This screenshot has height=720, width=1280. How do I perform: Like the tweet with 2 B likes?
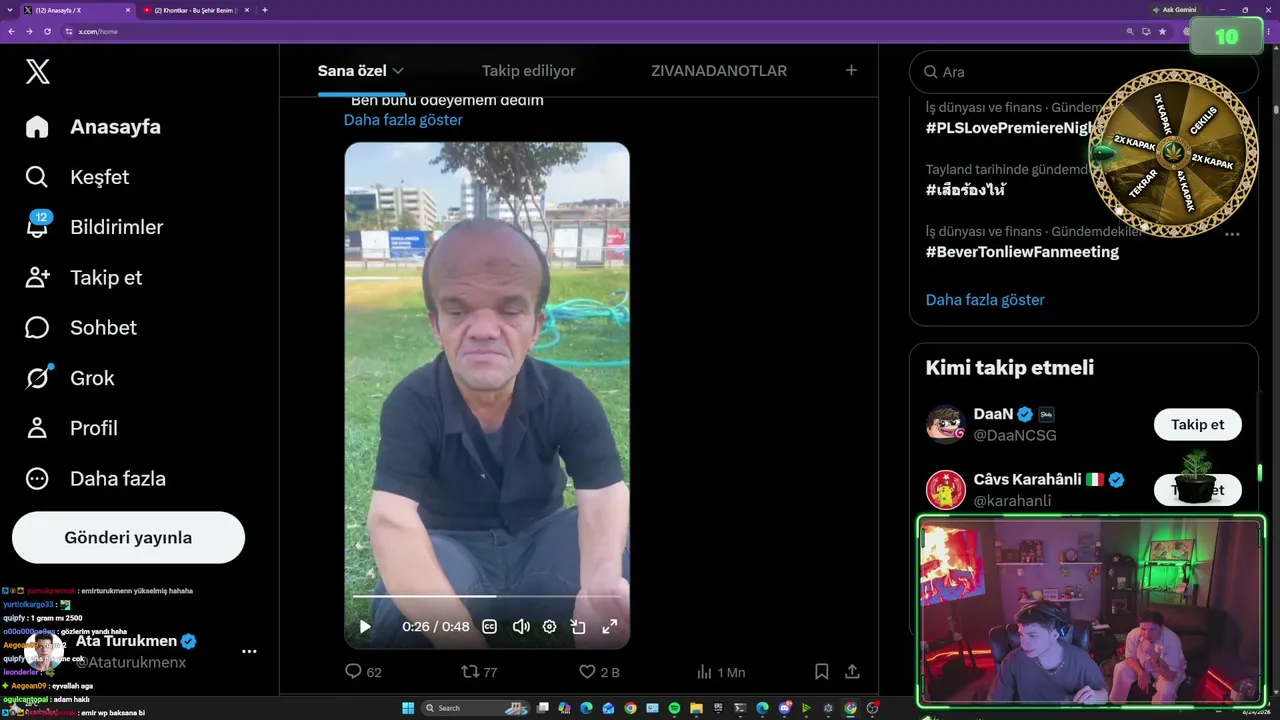click(x=599, y=672)
